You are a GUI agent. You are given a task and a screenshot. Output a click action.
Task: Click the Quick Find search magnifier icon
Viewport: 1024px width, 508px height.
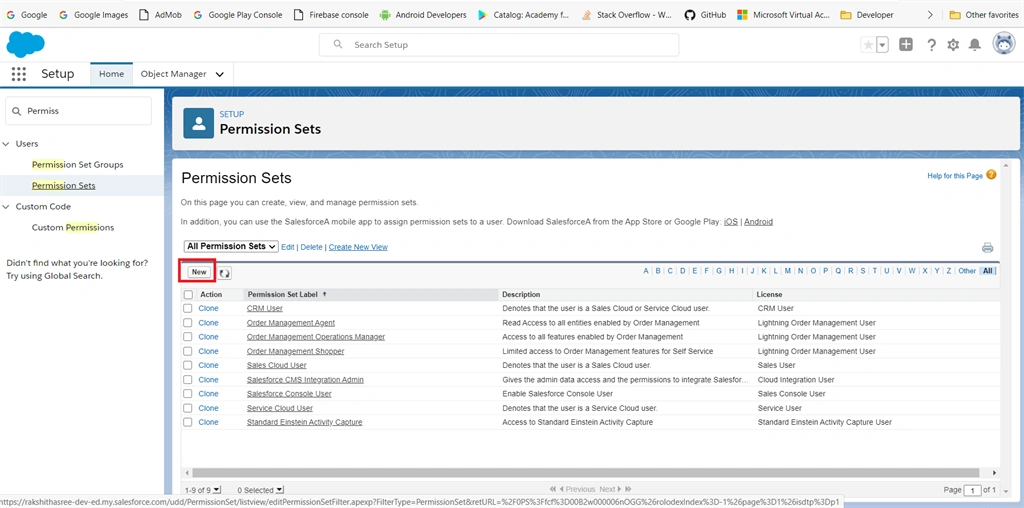click(x=17, y=111)
